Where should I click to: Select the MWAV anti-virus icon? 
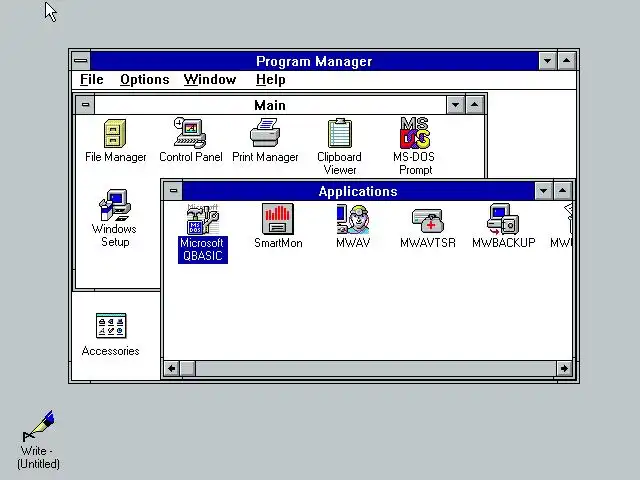click(x=353, y=226)
